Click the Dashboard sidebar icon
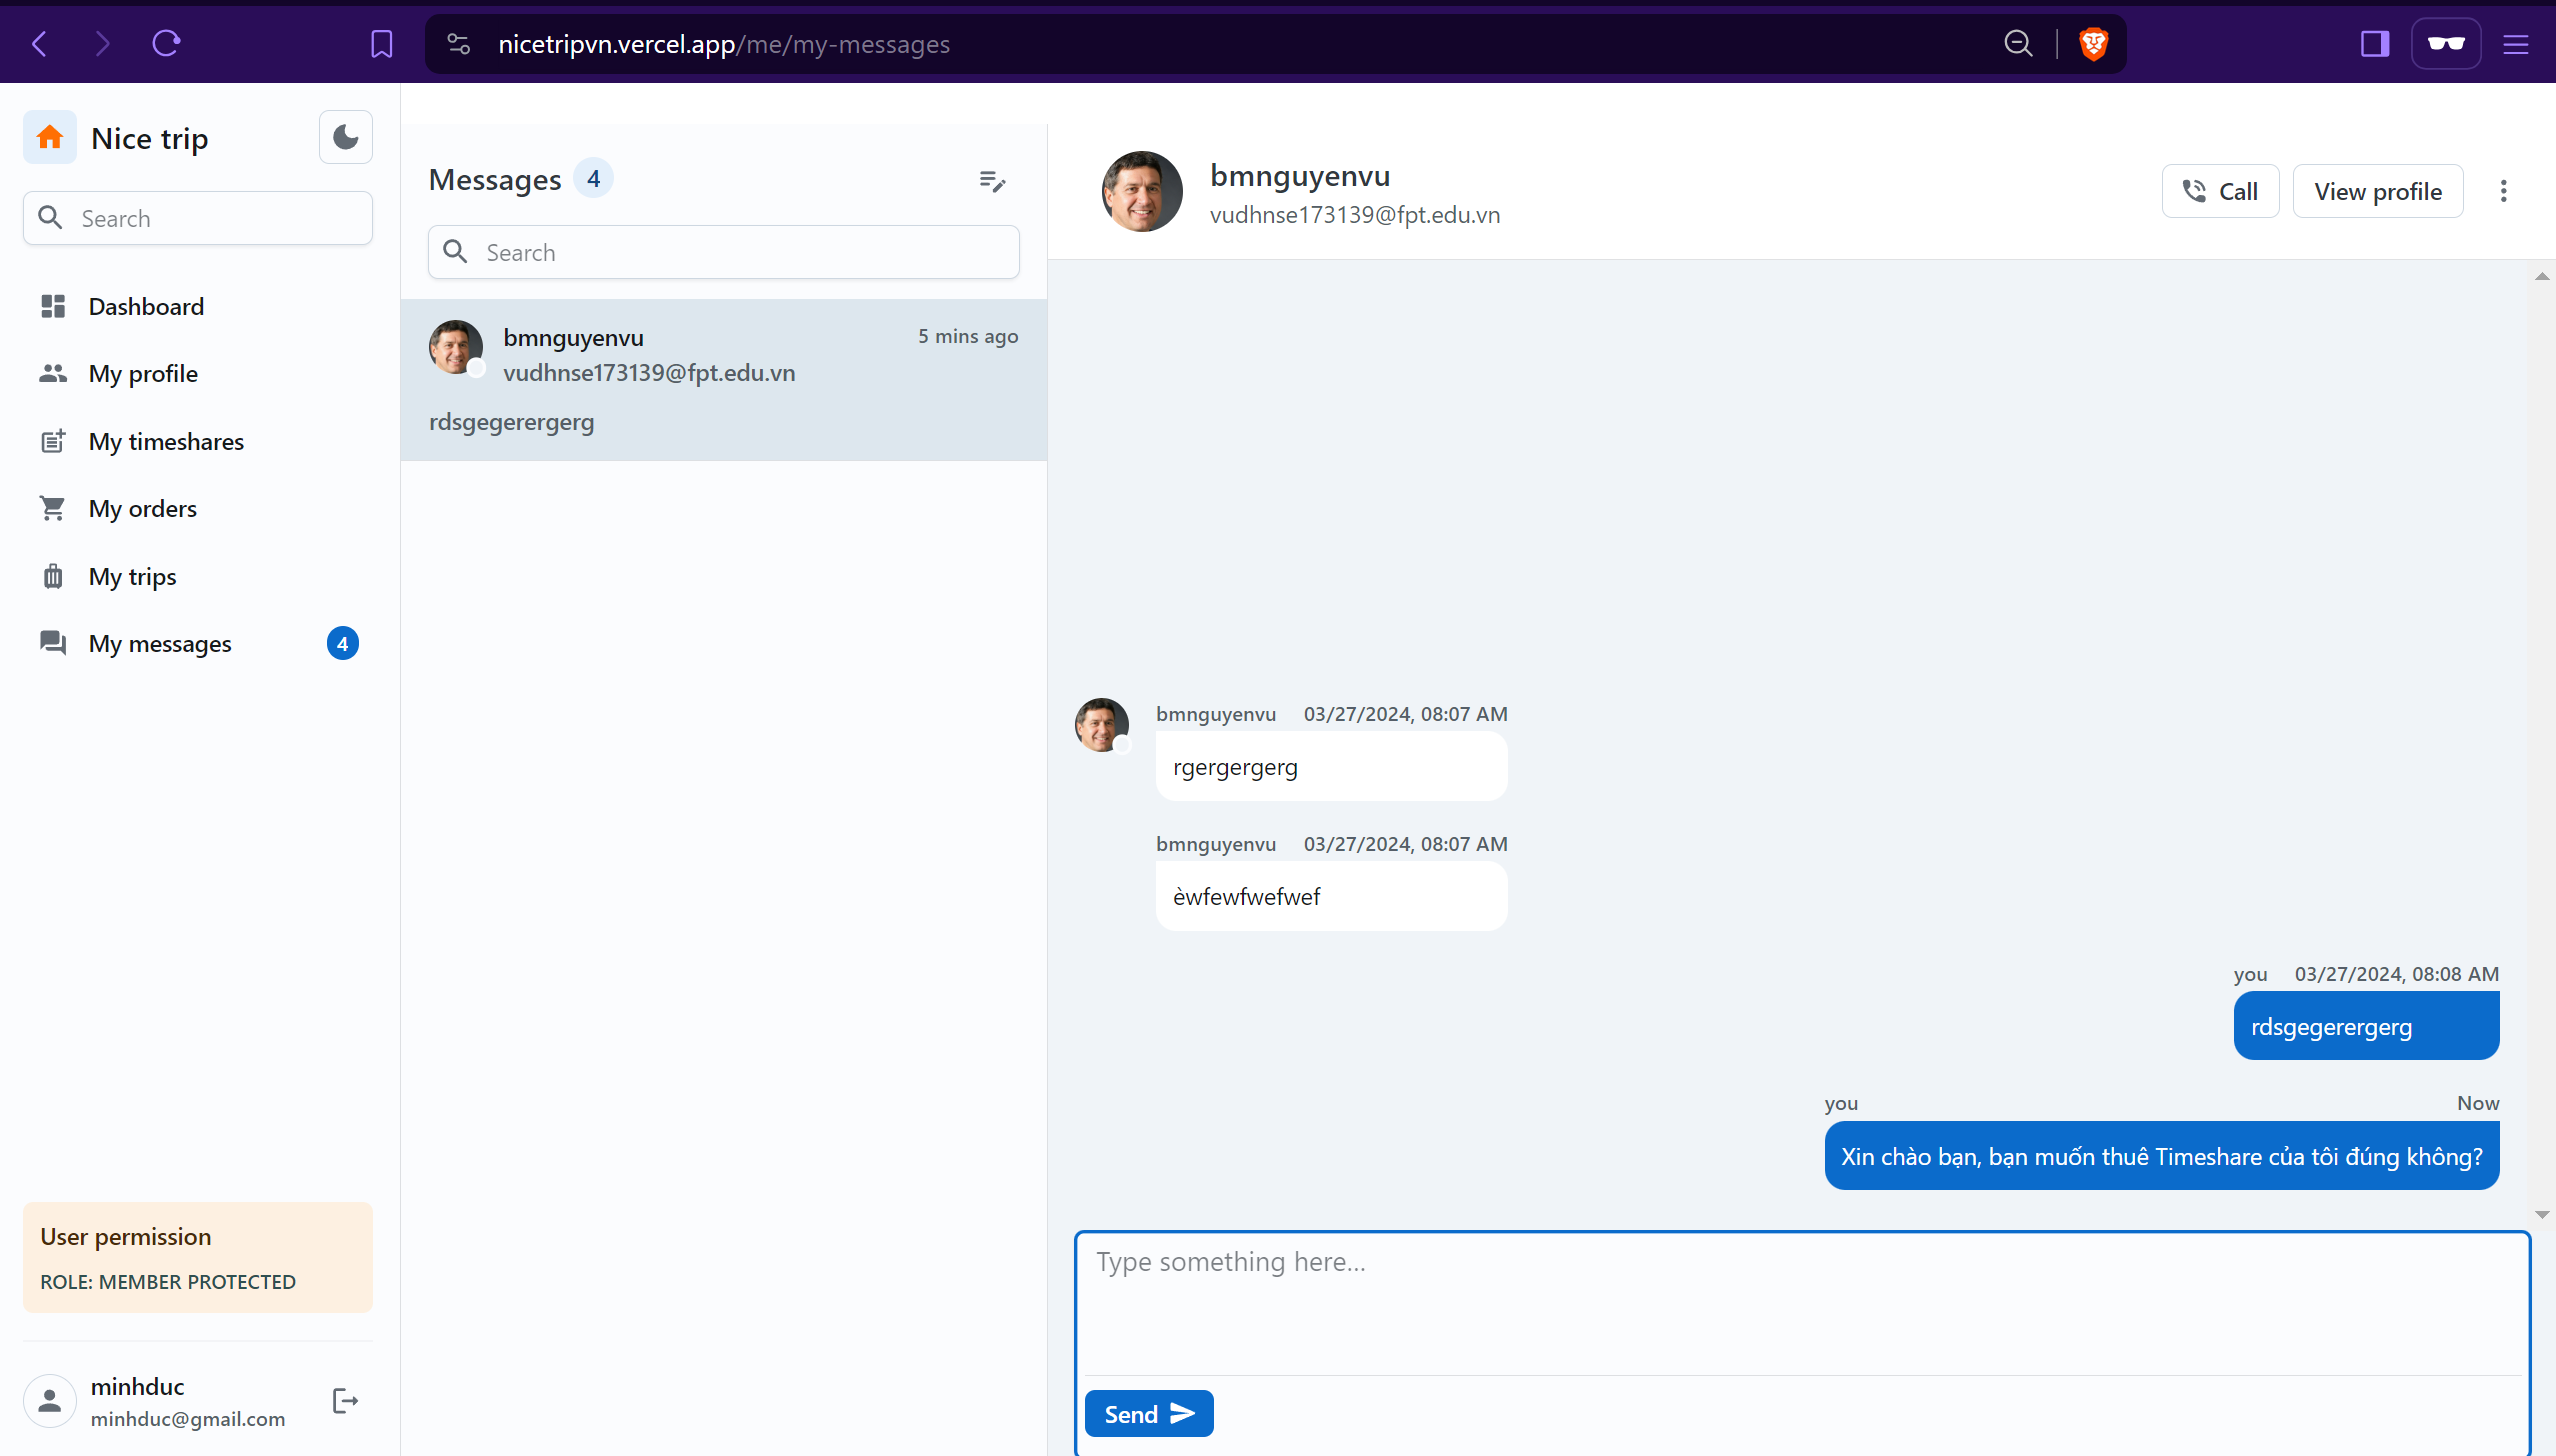Screen dimensions: 2556x1456 (51, 306)
